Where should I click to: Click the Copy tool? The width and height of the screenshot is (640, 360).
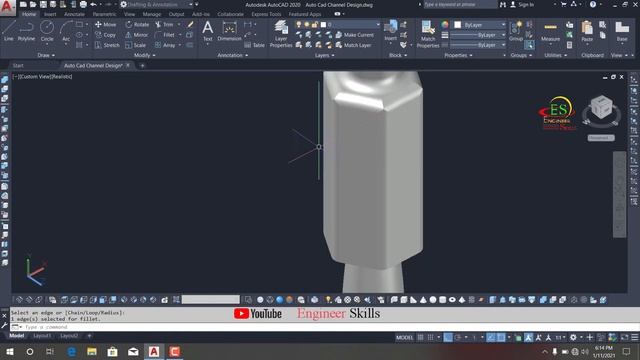(106, 35)
